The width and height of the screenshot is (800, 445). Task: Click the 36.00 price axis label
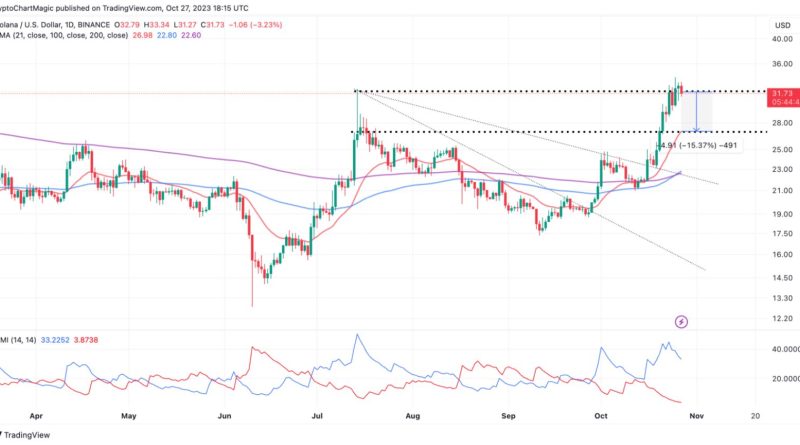click(782, 64)
